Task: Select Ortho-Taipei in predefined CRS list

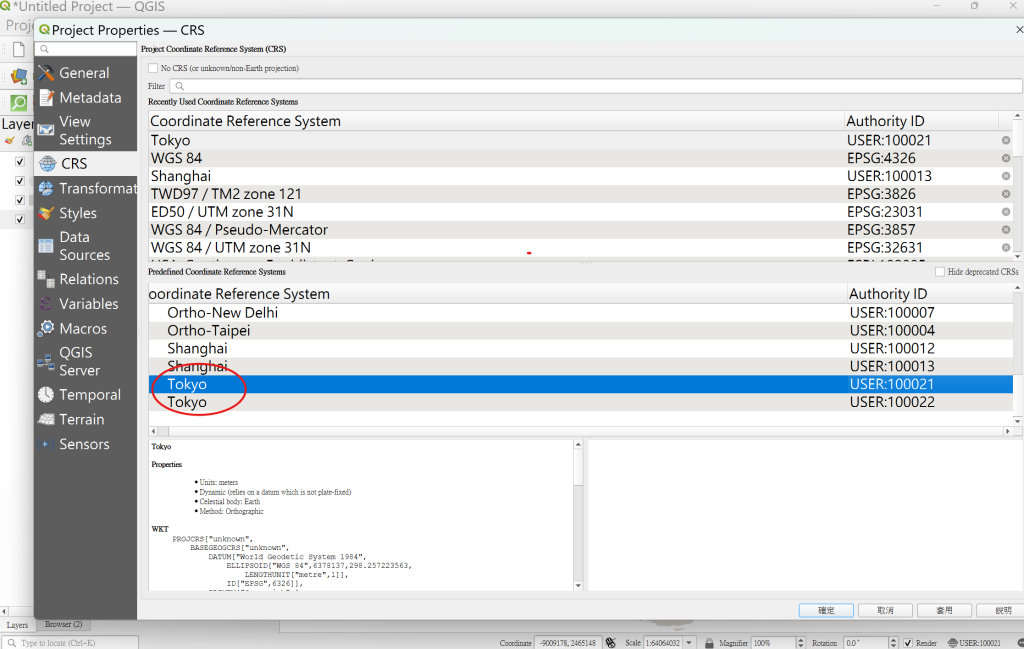Action: pyautogui.click(x=581, y=330)
